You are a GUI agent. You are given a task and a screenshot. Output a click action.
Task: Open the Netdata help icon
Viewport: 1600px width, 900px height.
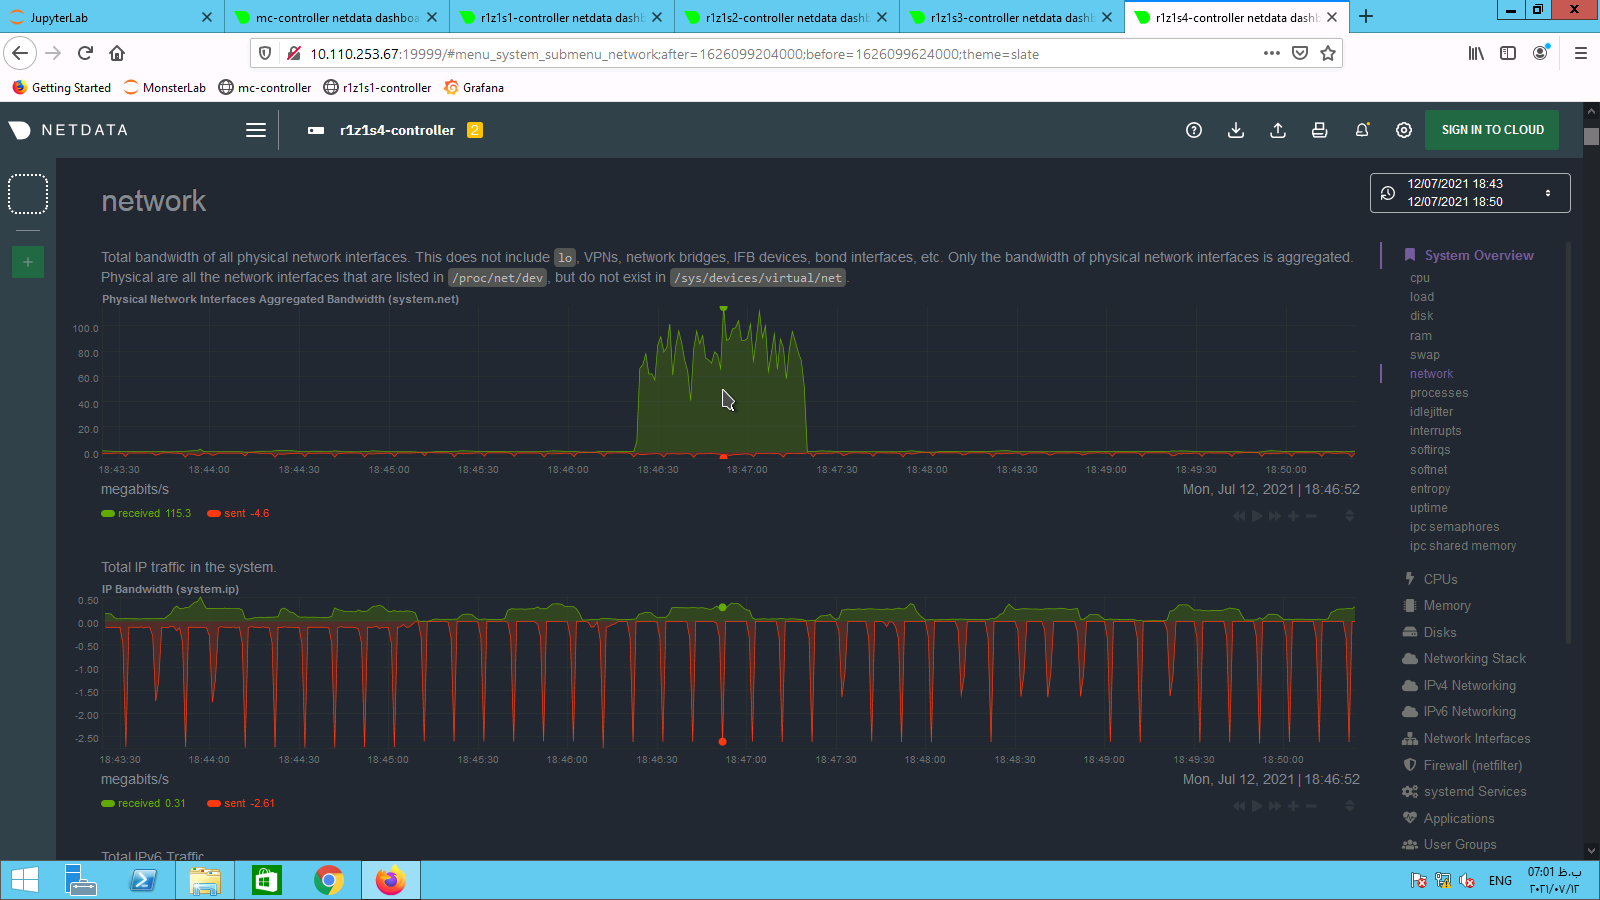[1194, 130]
